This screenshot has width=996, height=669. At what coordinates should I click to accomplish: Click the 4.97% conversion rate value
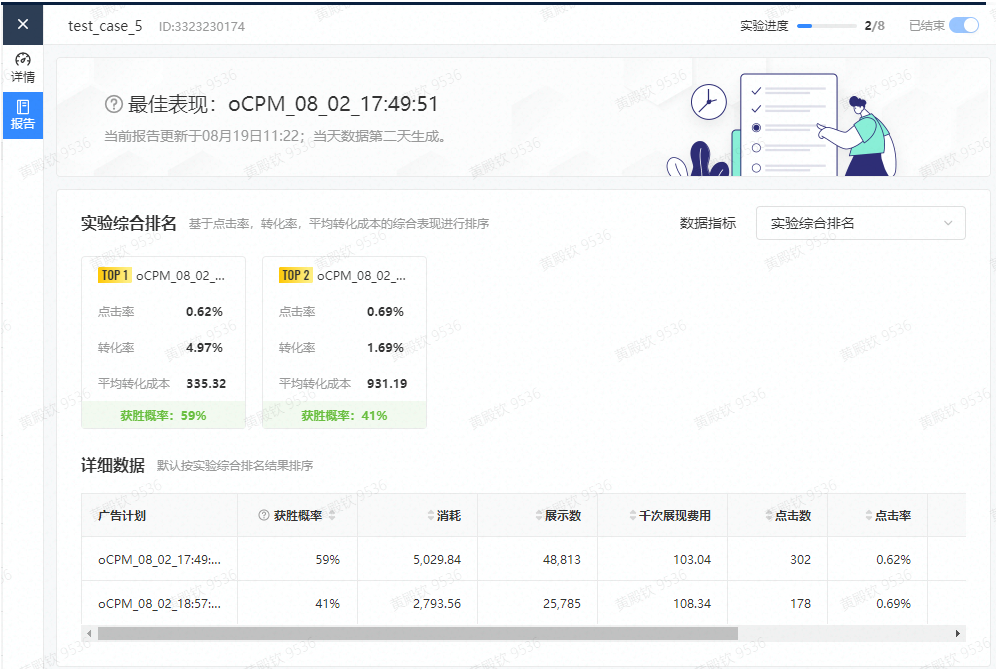(204, 348)
